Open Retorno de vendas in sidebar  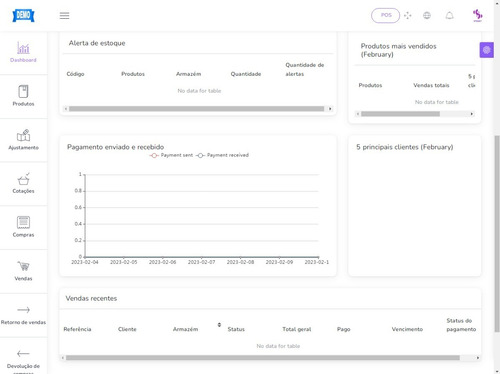pyautogui.click(x=23, y=315)
